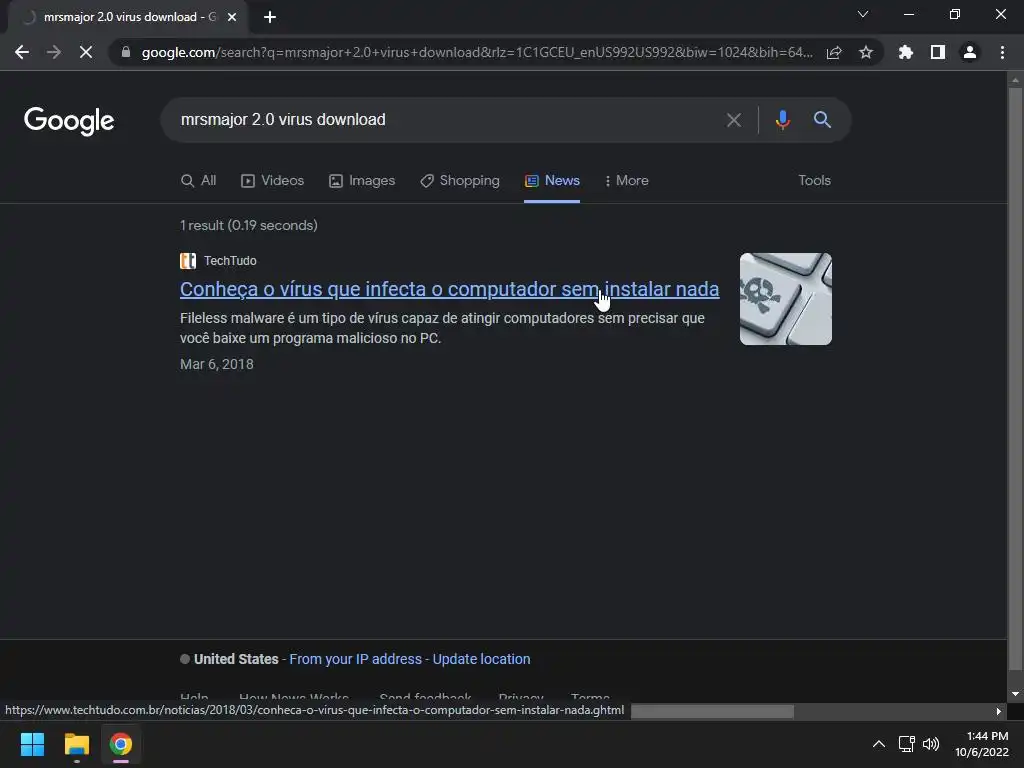Open the Windows Start menu

[32, 744]
